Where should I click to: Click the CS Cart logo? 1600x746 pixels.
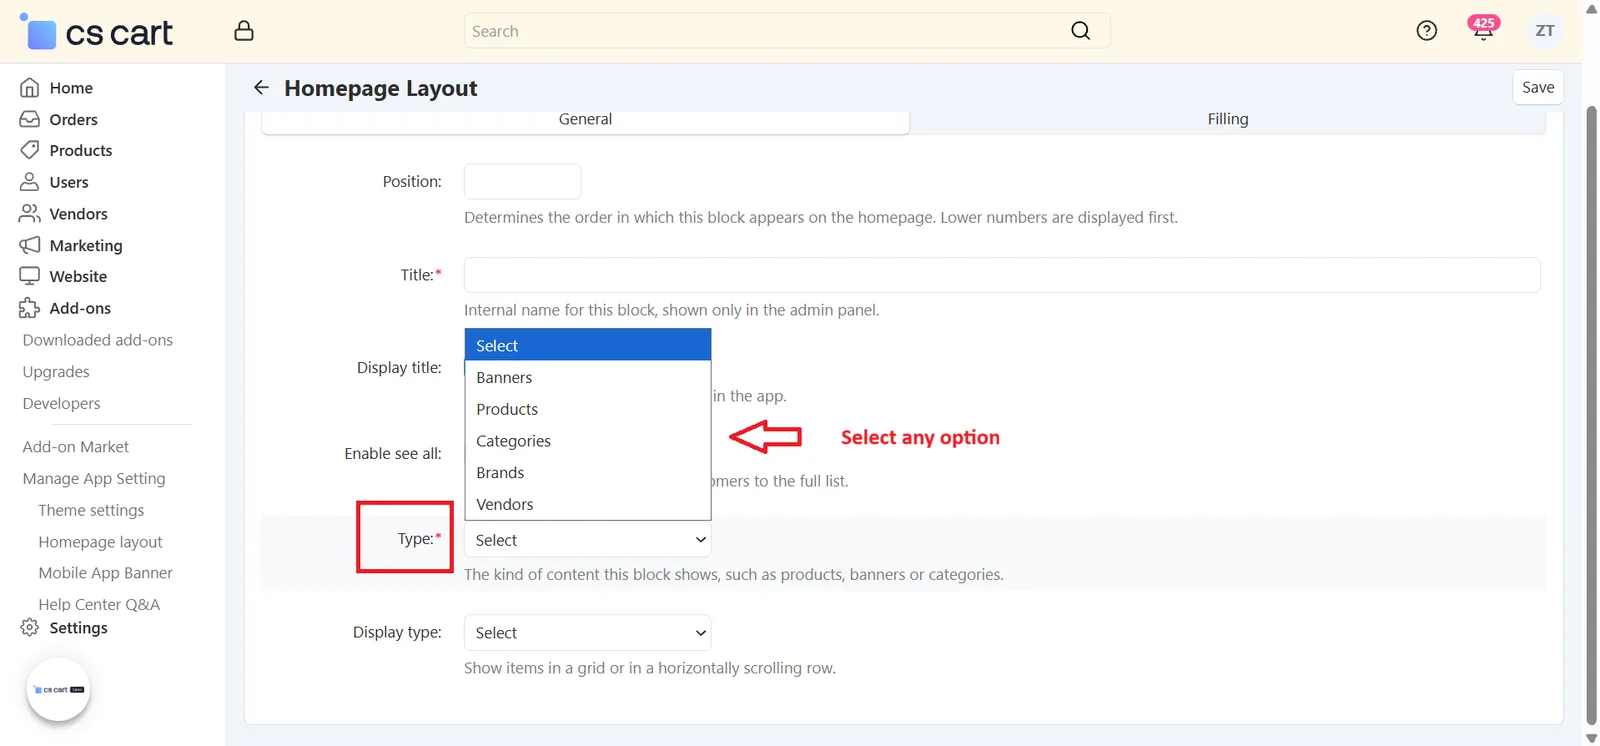point(97,32)
